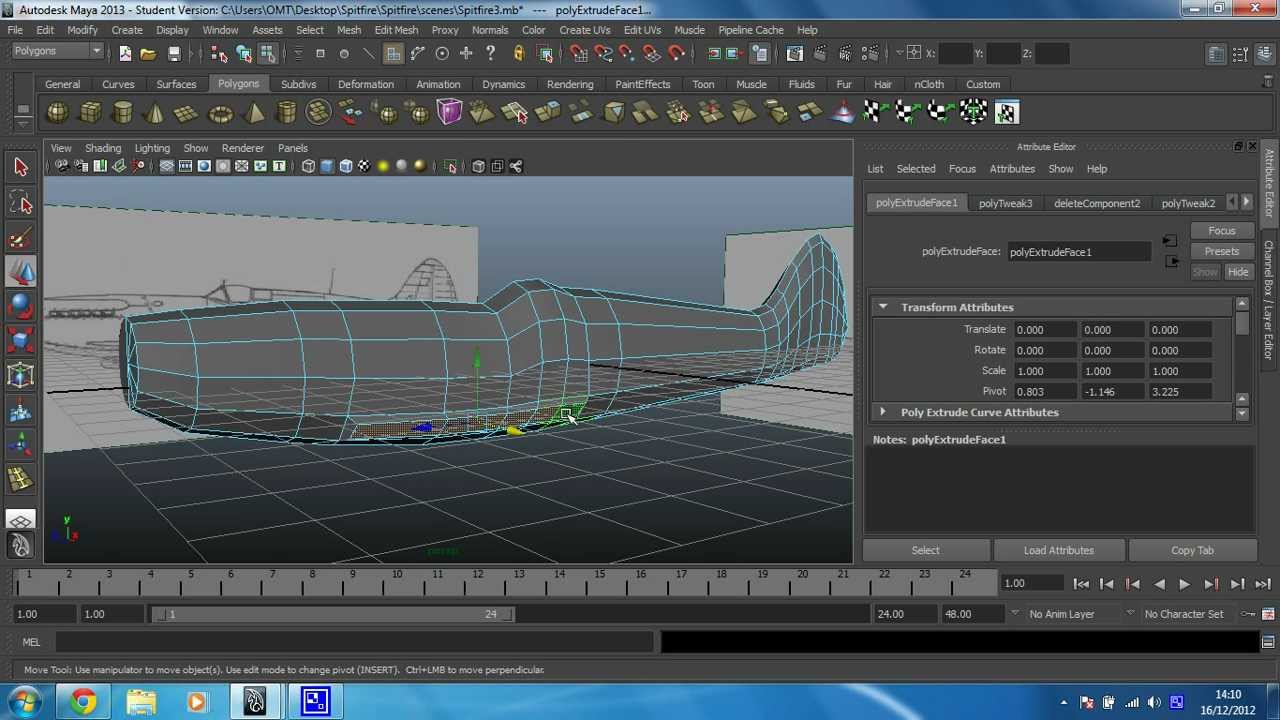
Task: Click the Presets button
Action: tap(1221, 251)
